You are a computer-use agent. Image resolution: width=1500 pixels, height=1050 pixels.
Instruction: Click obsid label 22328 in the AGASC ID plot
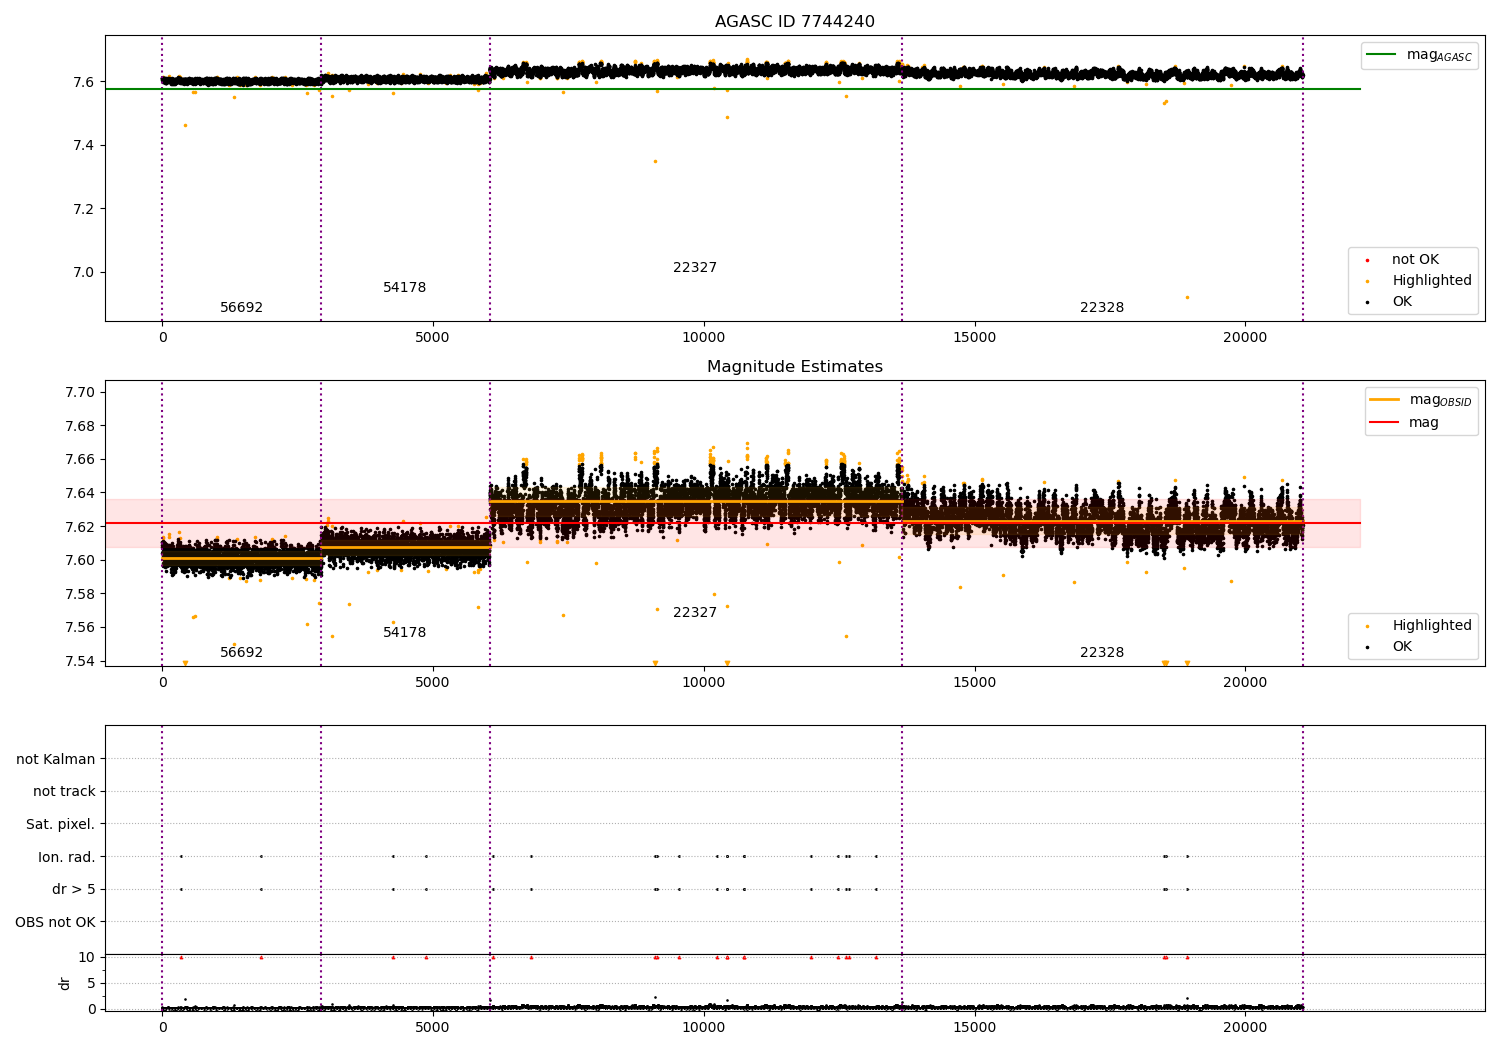(x=1101, y=308)
